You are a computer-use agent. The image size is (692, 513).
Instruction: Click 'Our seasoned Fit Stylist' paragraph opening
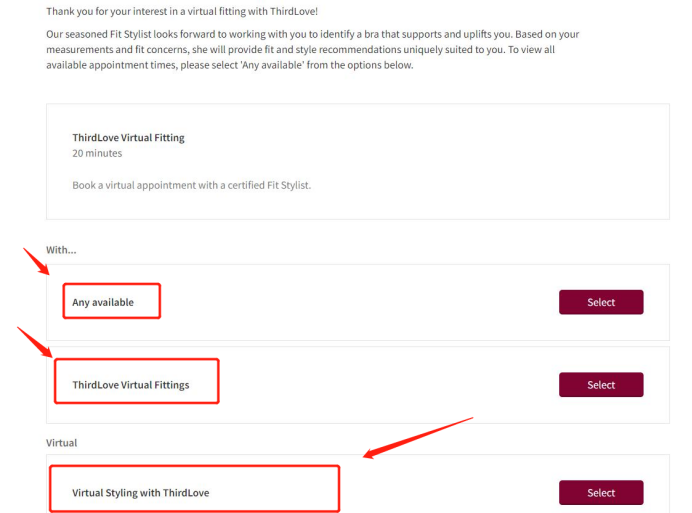click(99, 34)
